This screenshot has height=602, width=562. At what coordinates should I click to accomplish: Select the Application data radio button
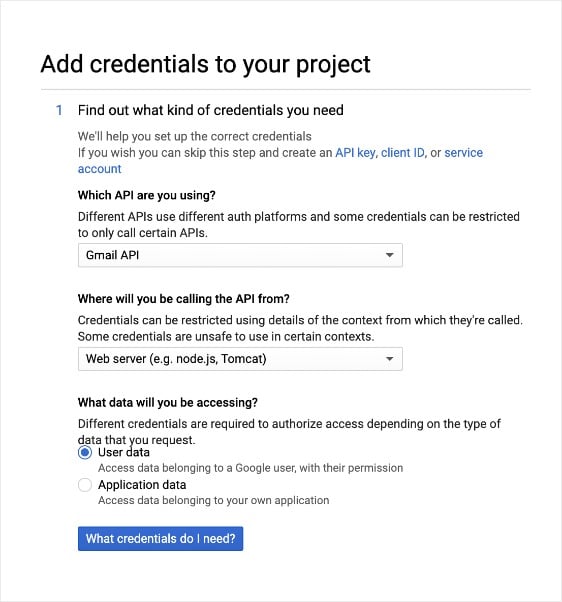coord(85,485)
